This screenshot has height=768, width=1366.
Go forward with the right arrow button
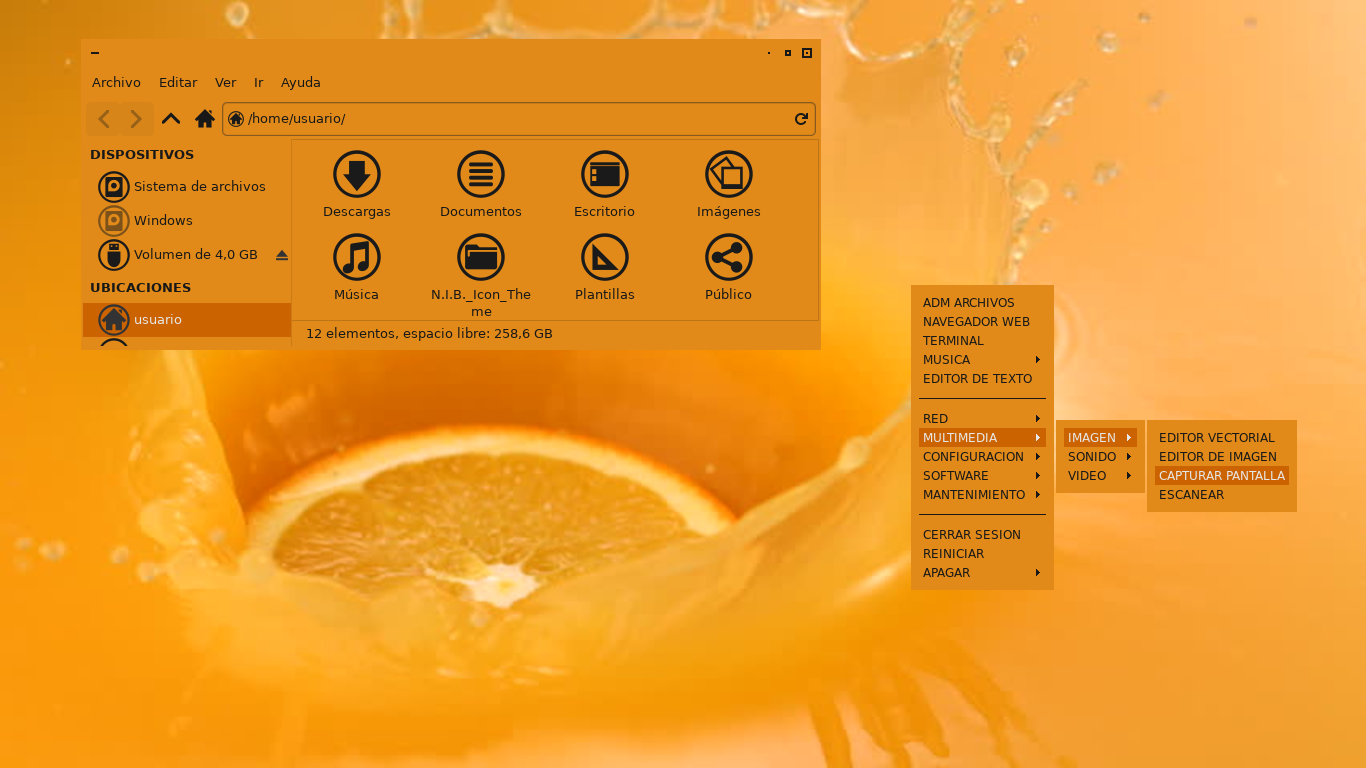pos(137,119)
